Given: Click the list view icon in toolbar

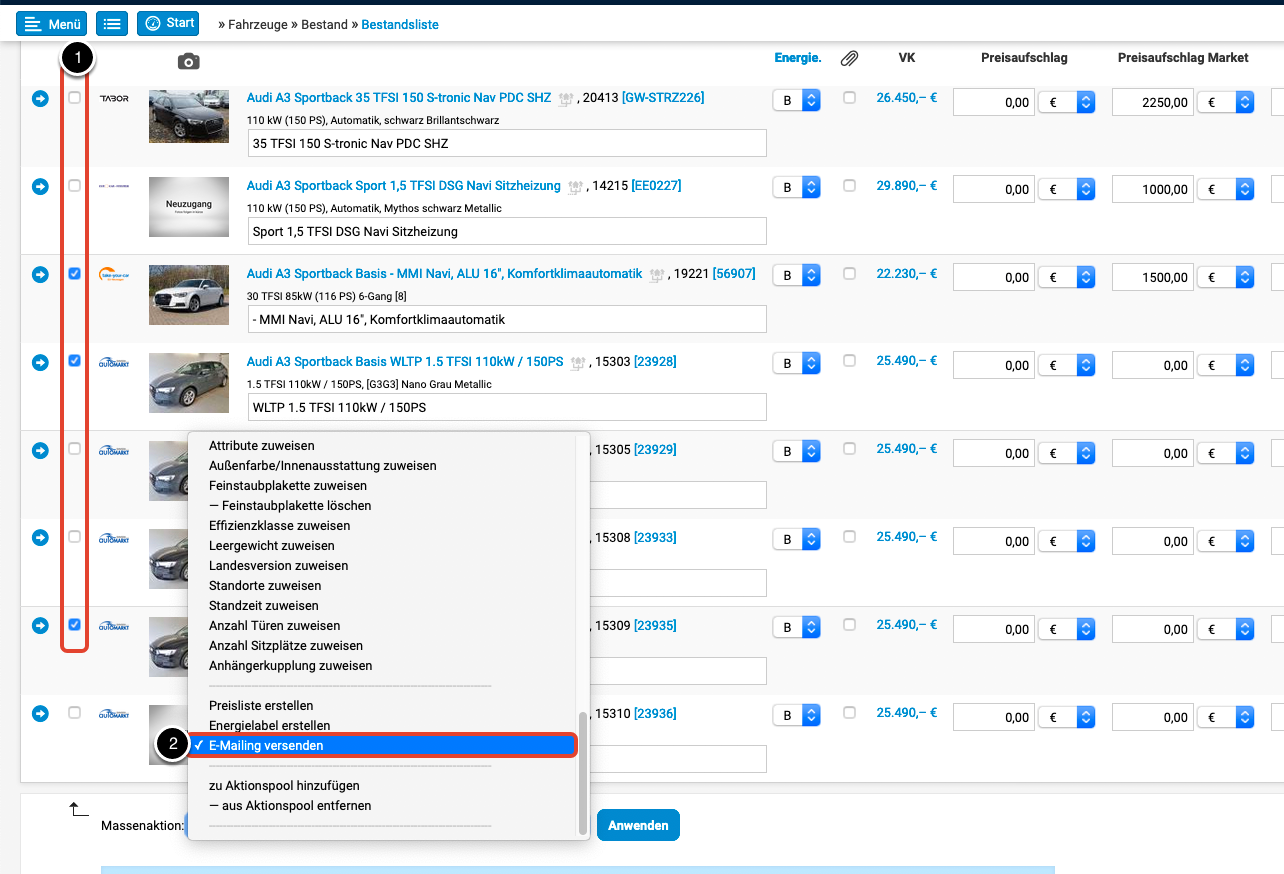Looking at the screenshot, I should pos(113,23).
